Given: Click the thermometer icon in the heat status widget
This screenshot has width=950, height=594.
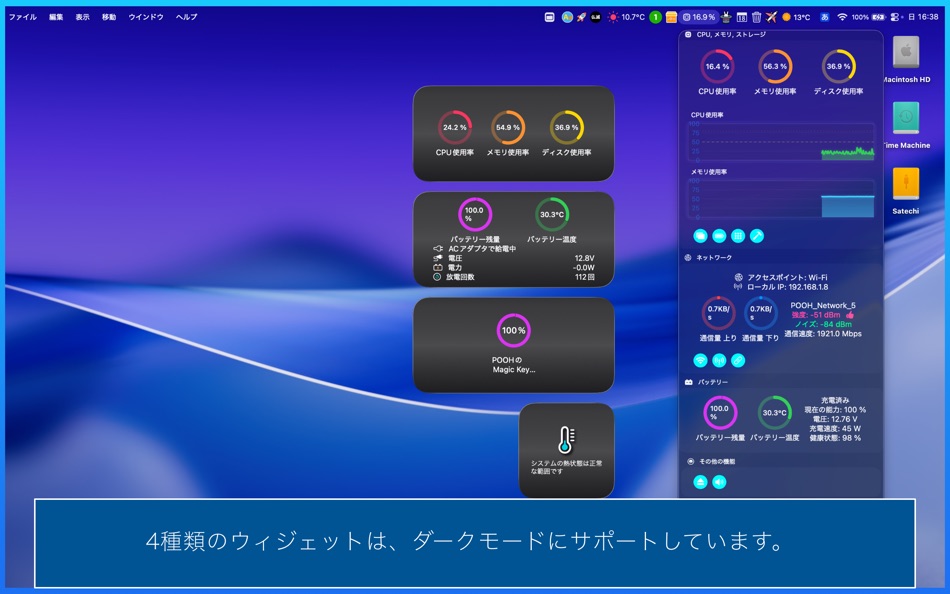Looking at the screenshot, I should 568,437.
